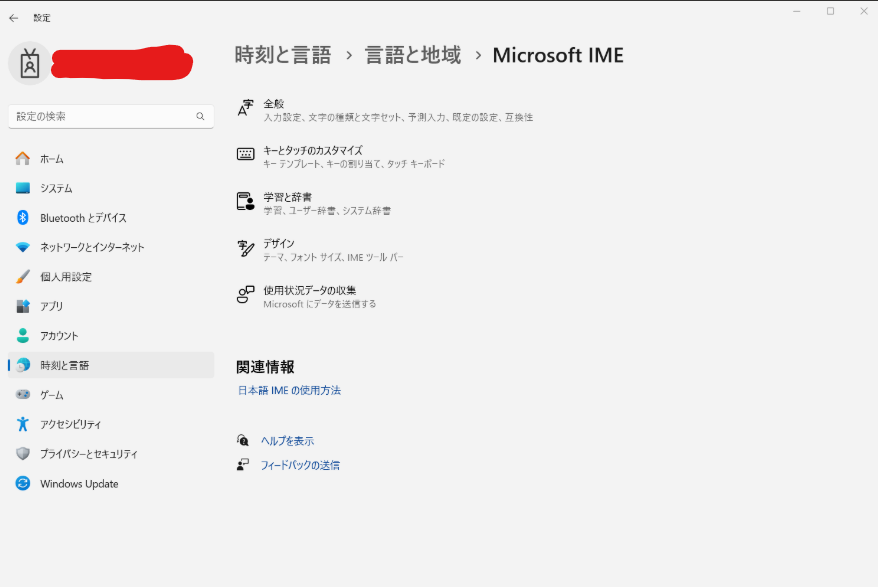Open 学習と辞書 dictionary icon
Screen dimensions: 878x587
point(245,202)
